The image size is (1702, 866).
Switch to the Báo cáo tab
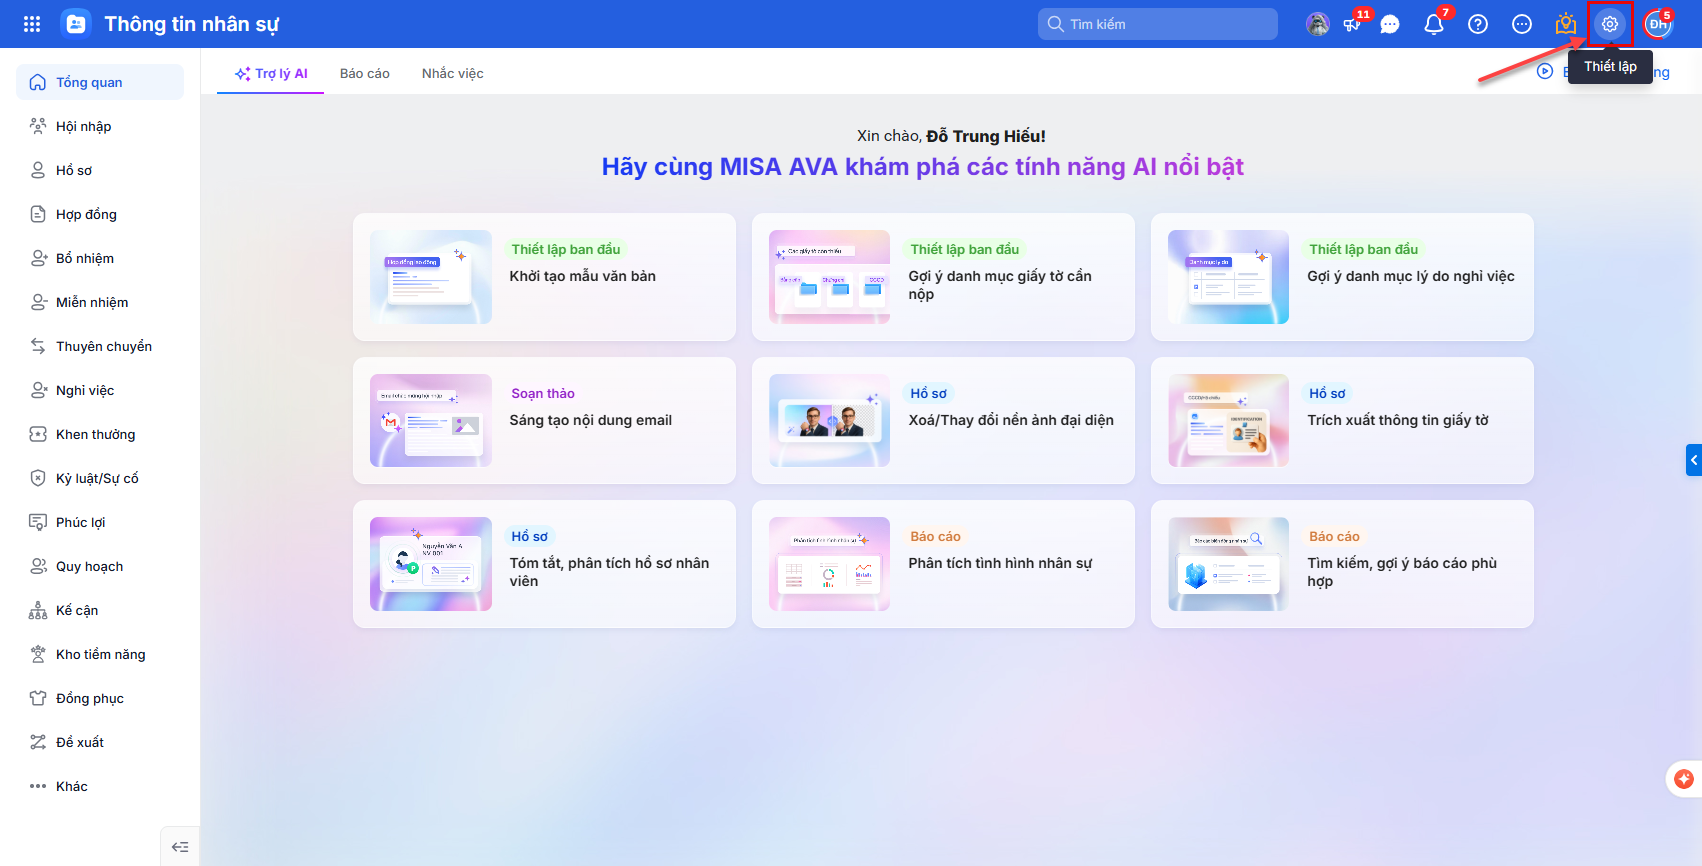pyautogui.click(x=365, y=73)
